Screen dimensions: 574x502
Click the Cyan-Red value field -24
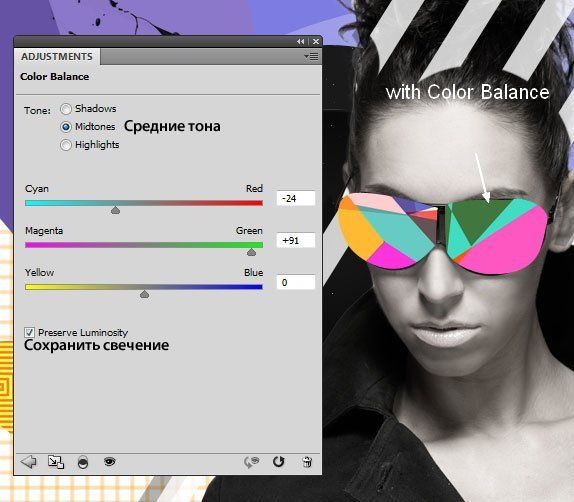pos(295,198)
